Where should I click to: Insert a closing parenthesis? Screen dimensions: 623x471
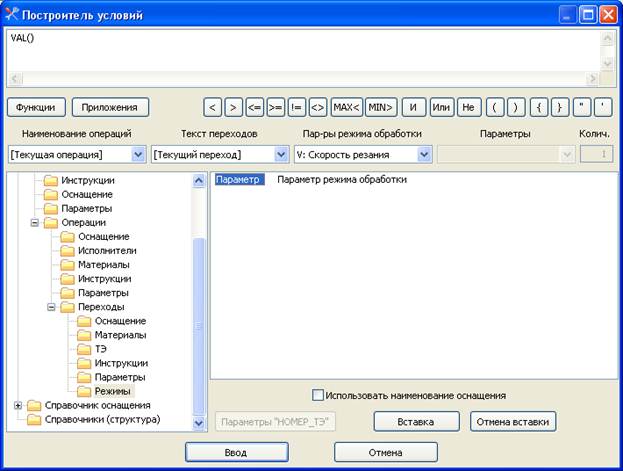tap(516, 107)
